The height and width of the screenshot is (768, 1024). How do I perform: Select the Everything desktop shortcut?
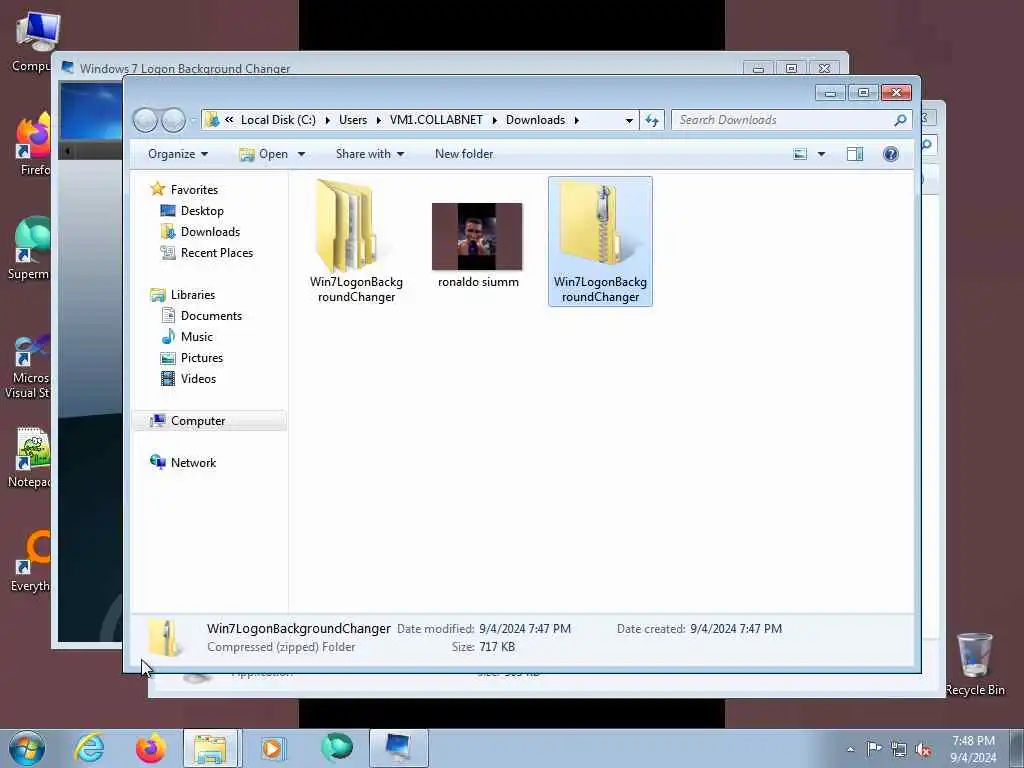click(31, 562)
